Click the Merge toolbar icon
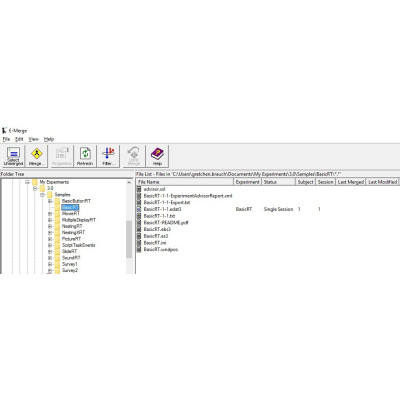The height and width of the screenshot is (400, 400). [x=36, y=156]
